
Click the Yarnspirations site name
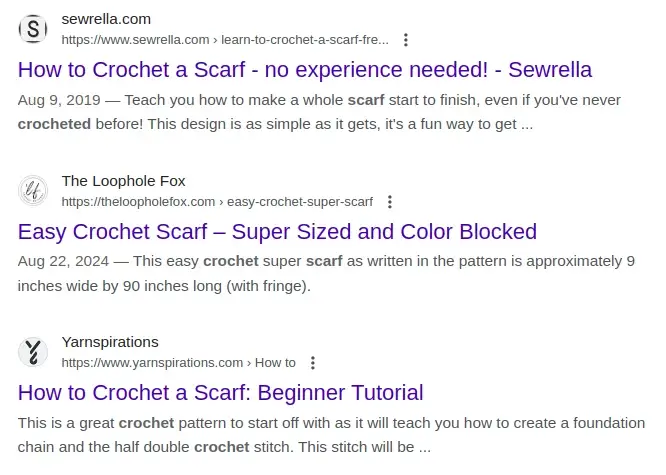tap(110, 342)
